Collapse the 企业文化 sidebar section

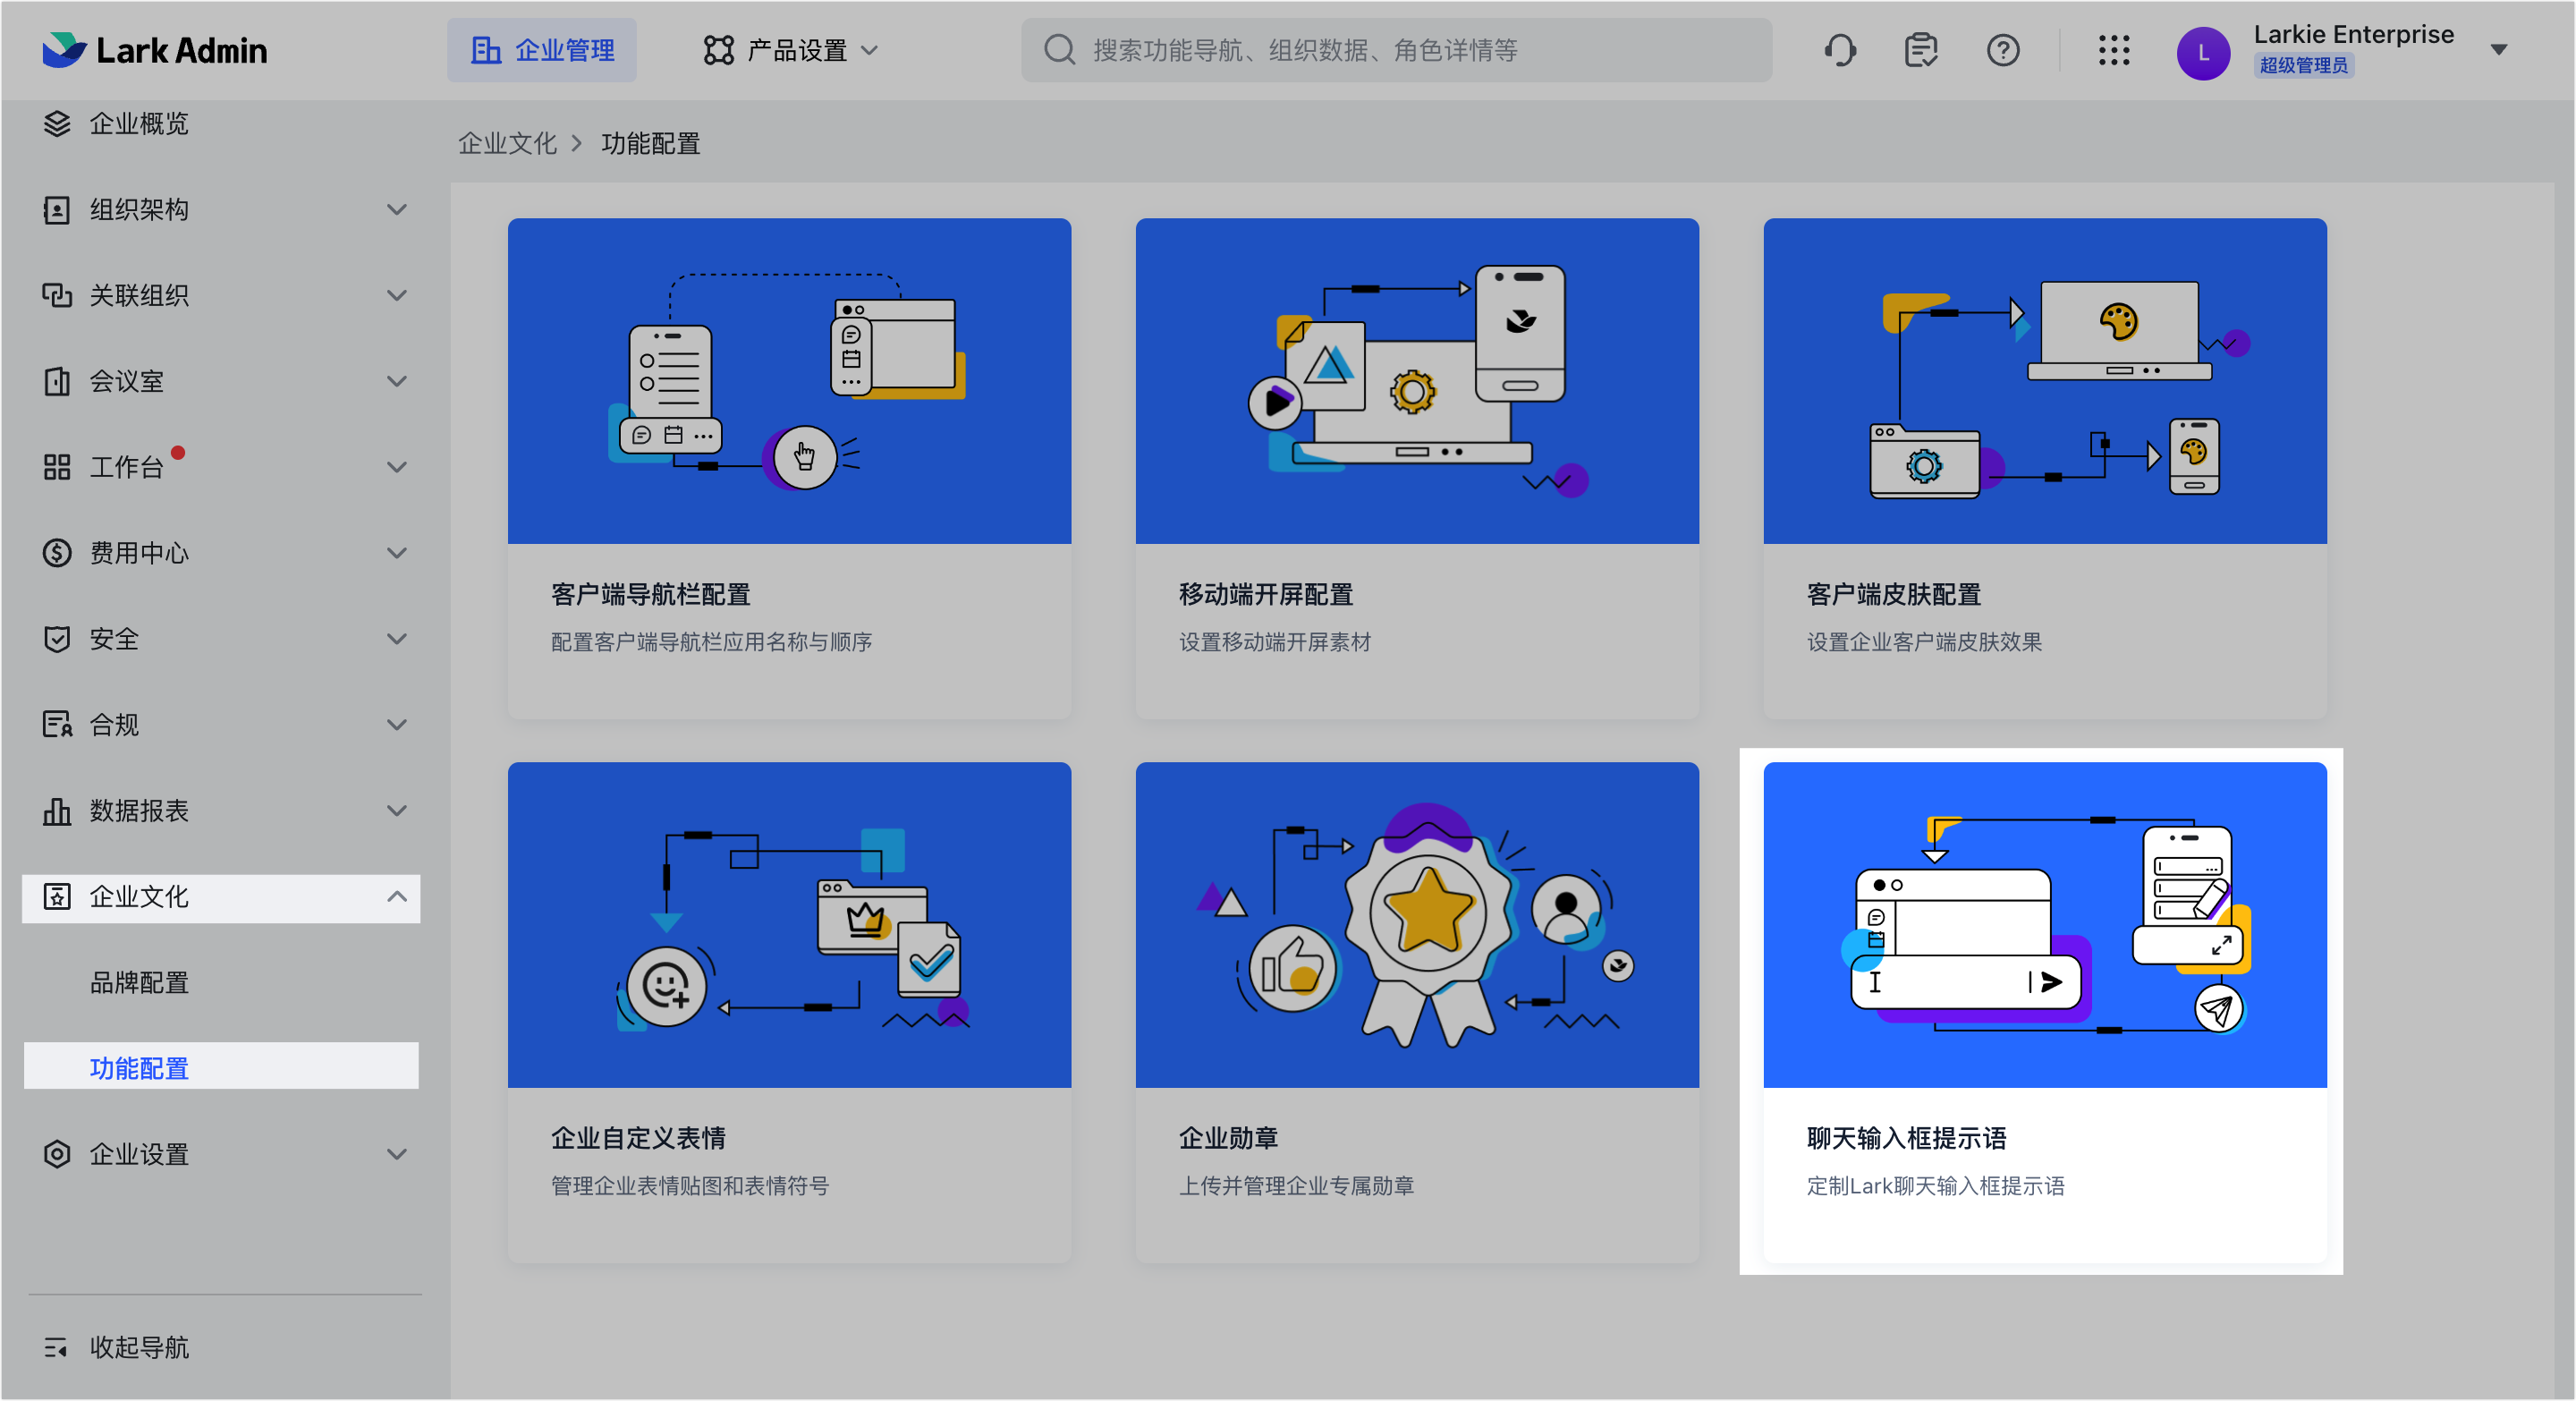(398, 896)
